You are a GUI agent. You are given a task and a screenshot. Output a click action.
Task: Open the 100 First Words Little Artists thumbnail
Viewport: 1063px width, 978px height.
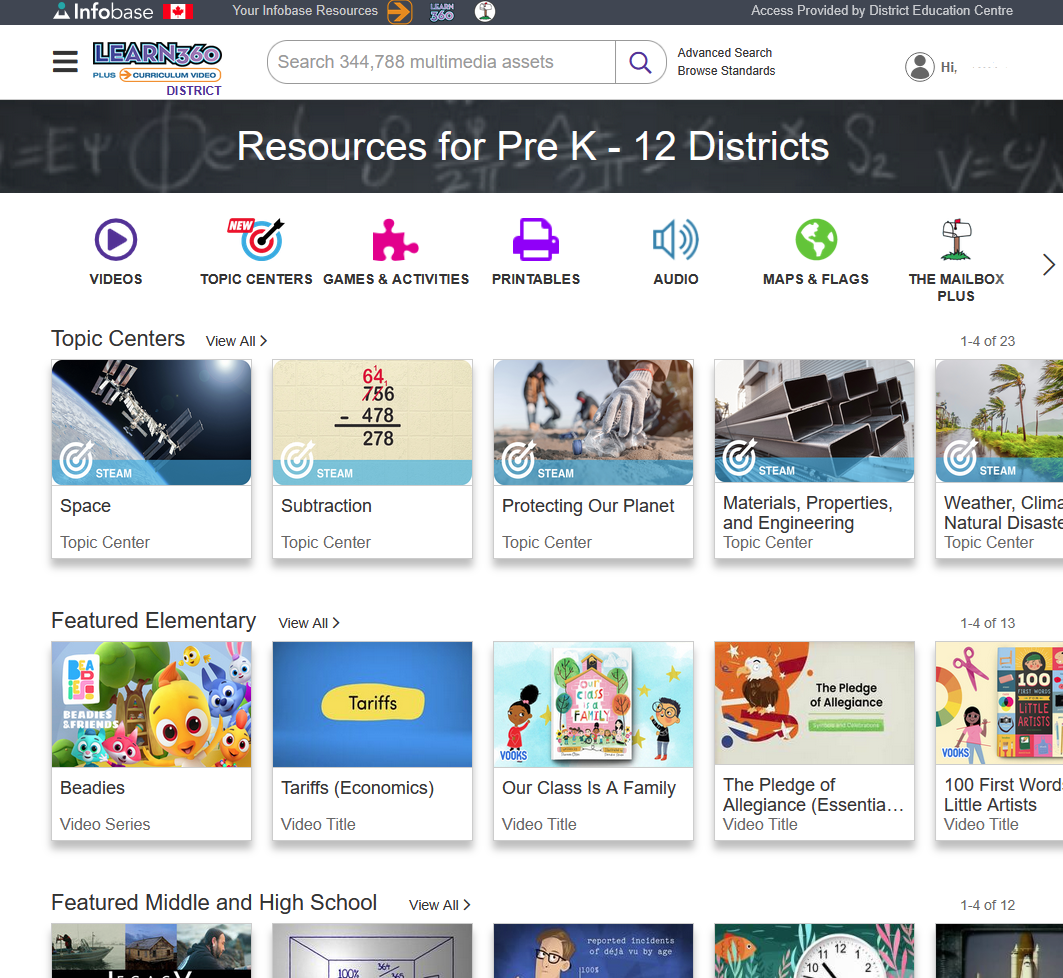[999, 703]
